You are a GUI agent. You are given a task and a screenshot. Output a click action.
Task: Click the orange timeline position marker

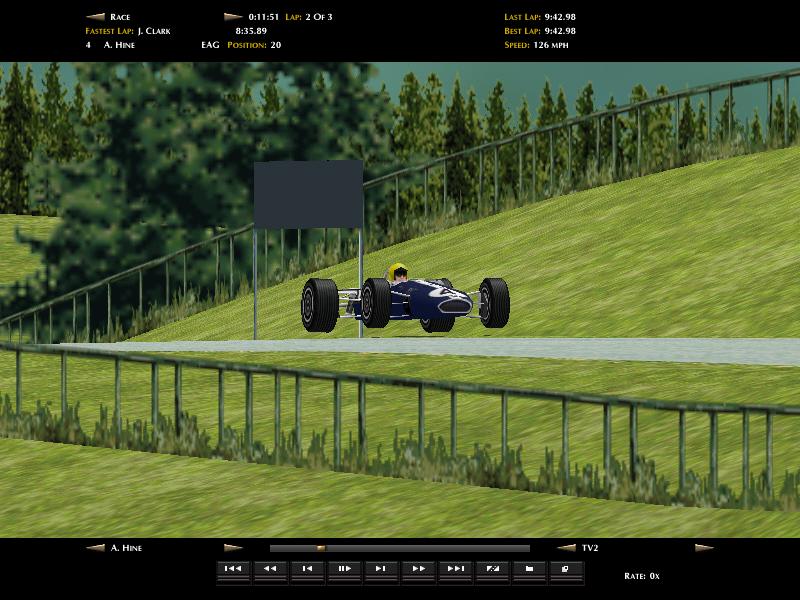[x=321, y=548]
